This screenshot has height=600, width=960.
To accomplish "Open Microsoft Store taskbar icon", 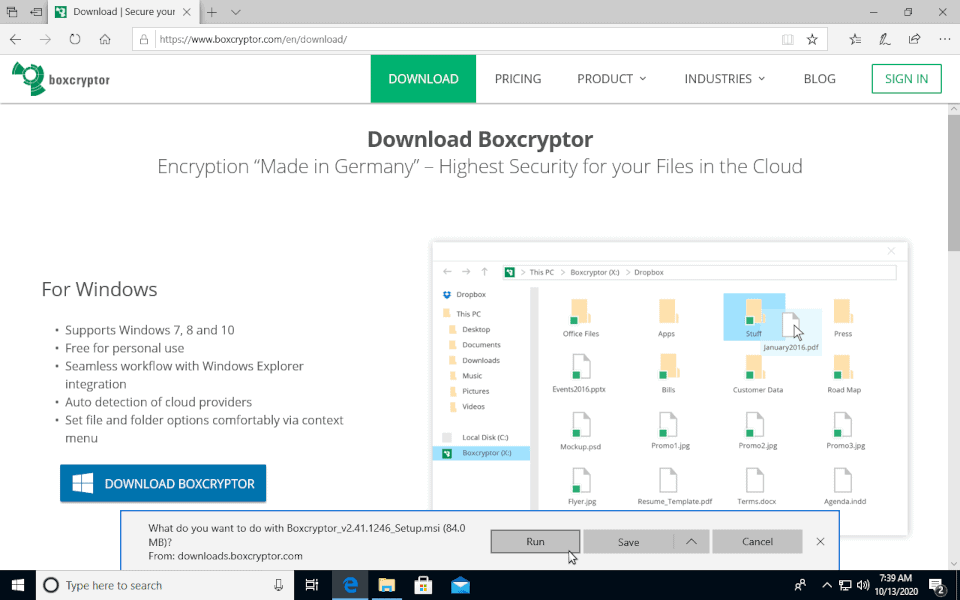I will click(423, 585).
